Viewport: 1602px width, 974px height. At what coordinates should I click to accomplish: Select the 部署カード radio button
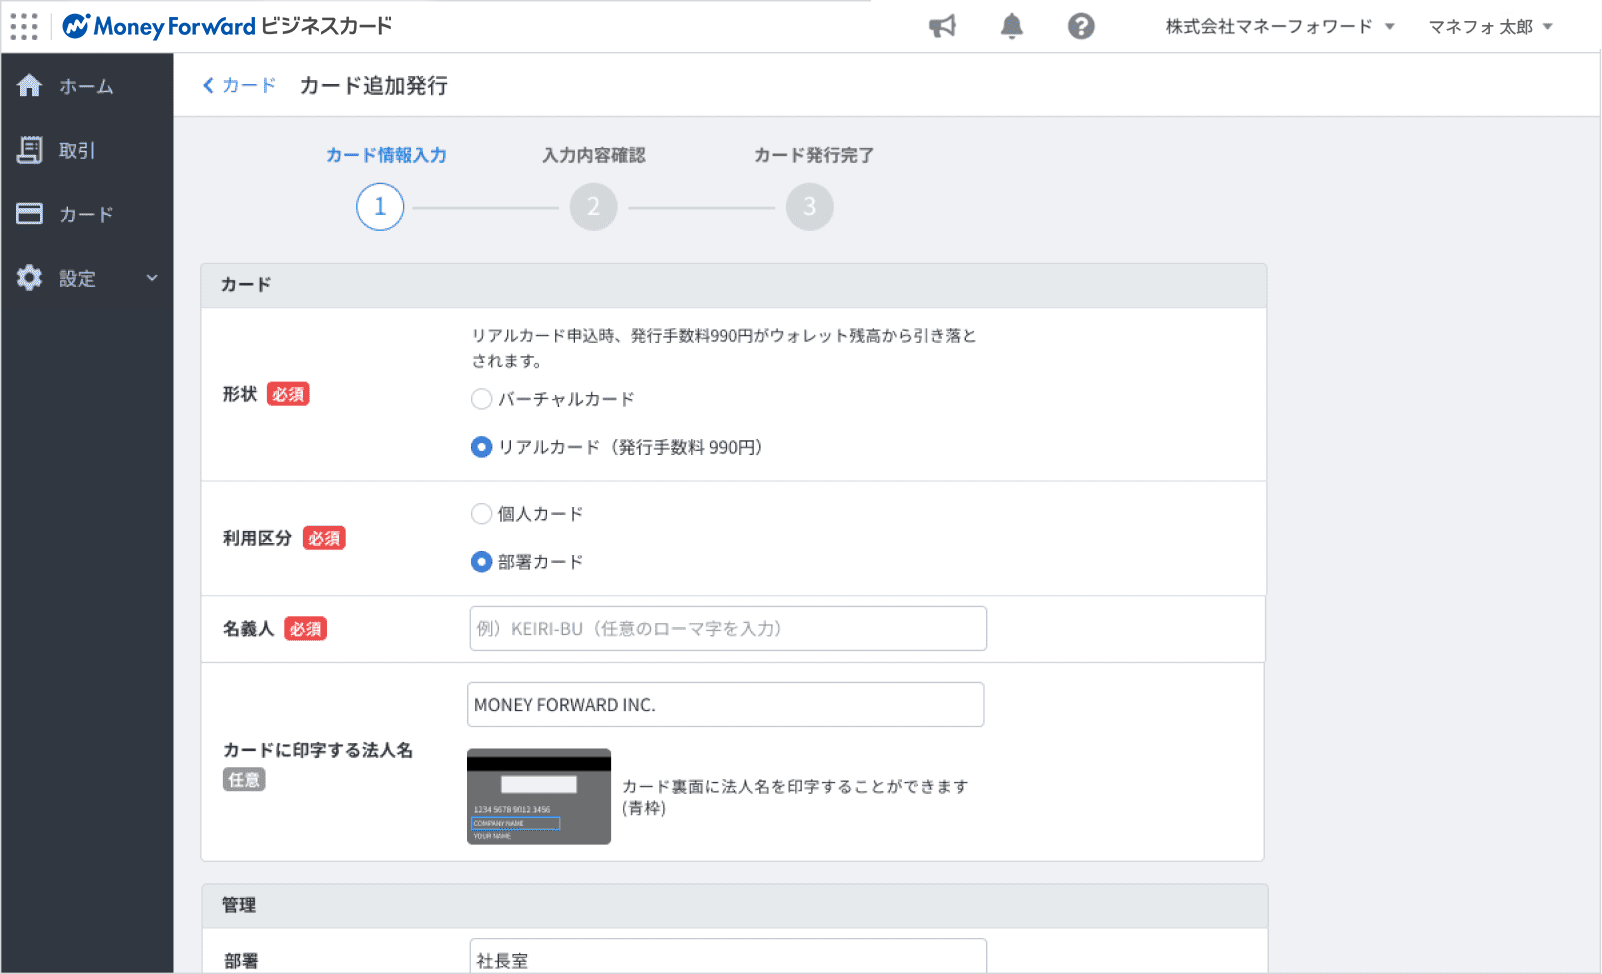tap(481, 561)
